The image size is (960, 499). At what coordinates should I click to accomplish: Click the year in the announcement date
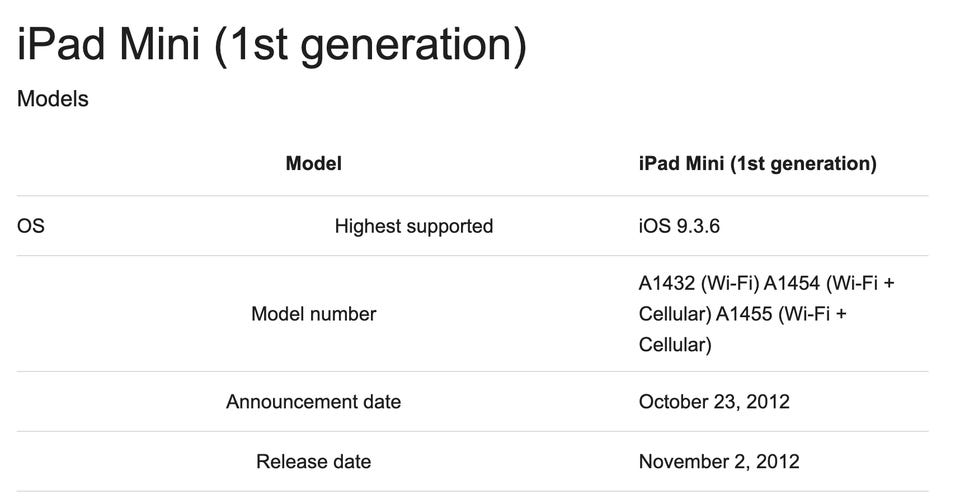coord(767,402)
